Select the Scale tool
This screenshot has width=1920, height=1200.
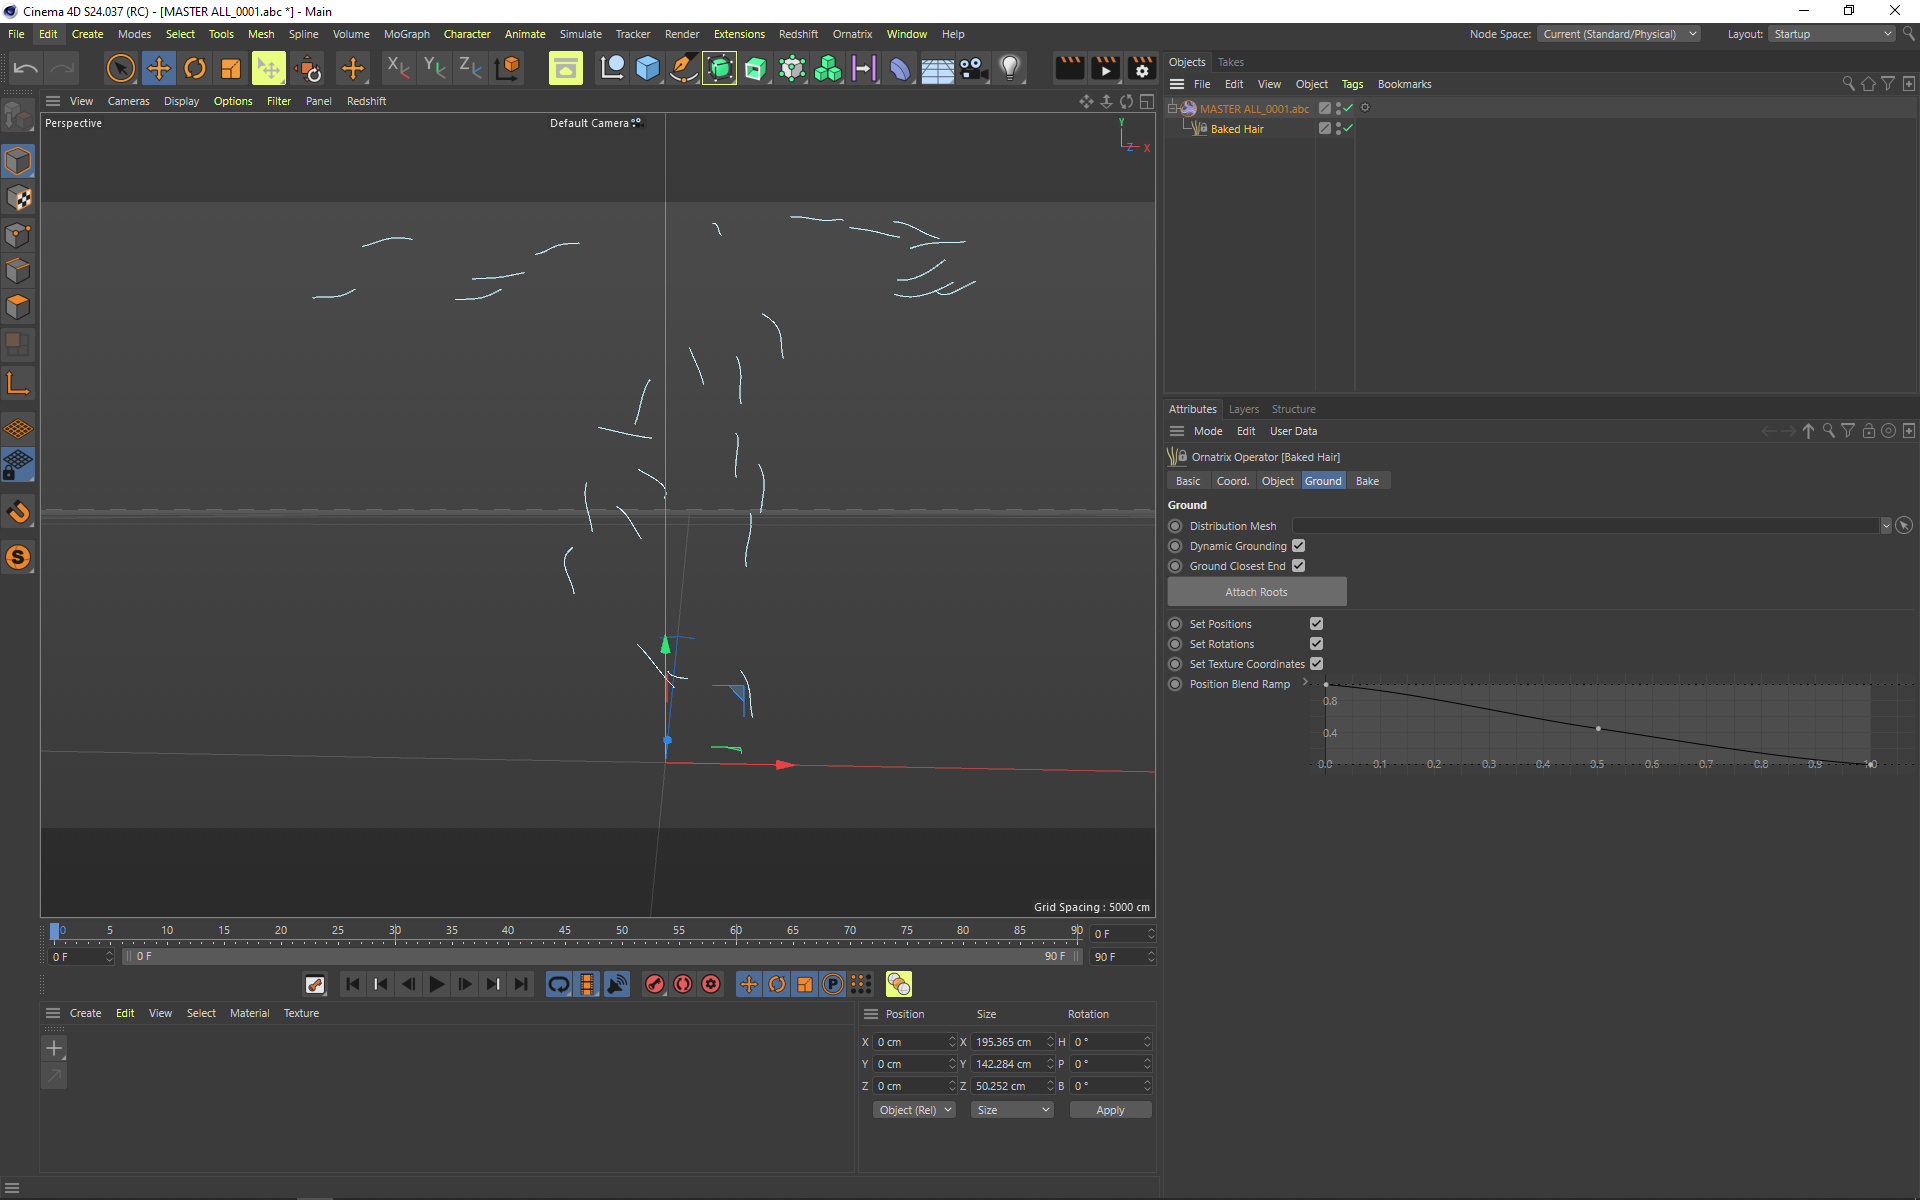tap(231, 68)
